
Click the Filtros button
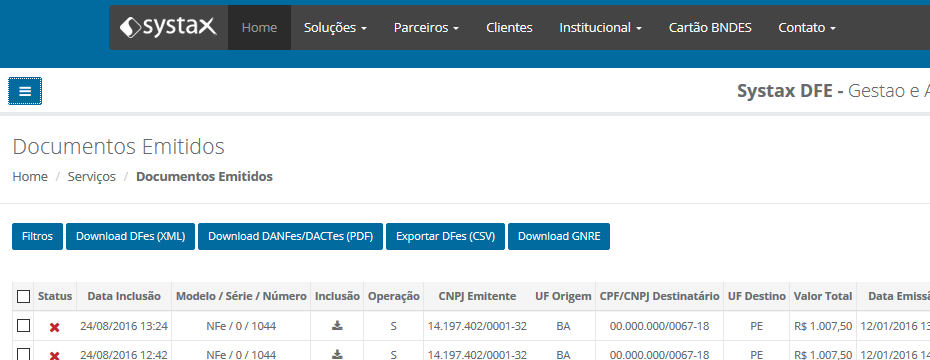37,236
